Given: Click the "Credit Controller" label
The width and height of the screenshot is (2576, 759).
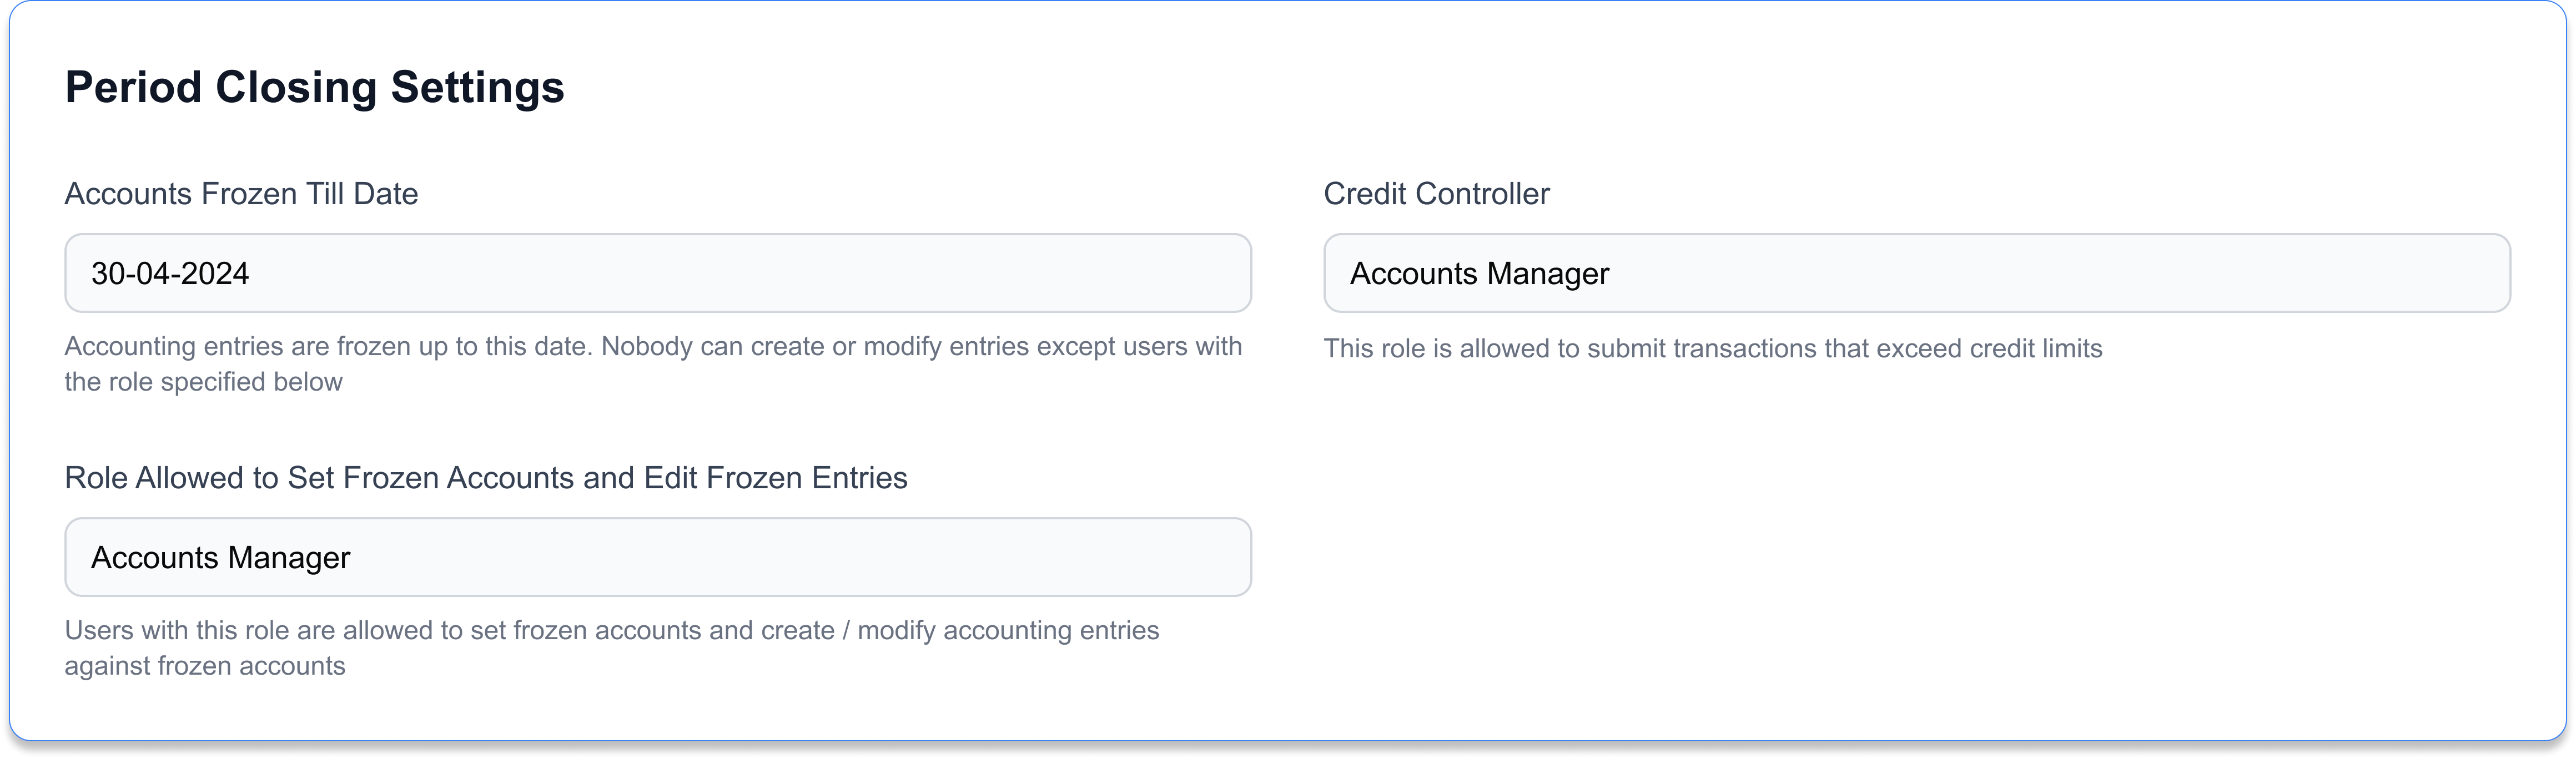Looking at the screenshot, I should (1436, 194).
